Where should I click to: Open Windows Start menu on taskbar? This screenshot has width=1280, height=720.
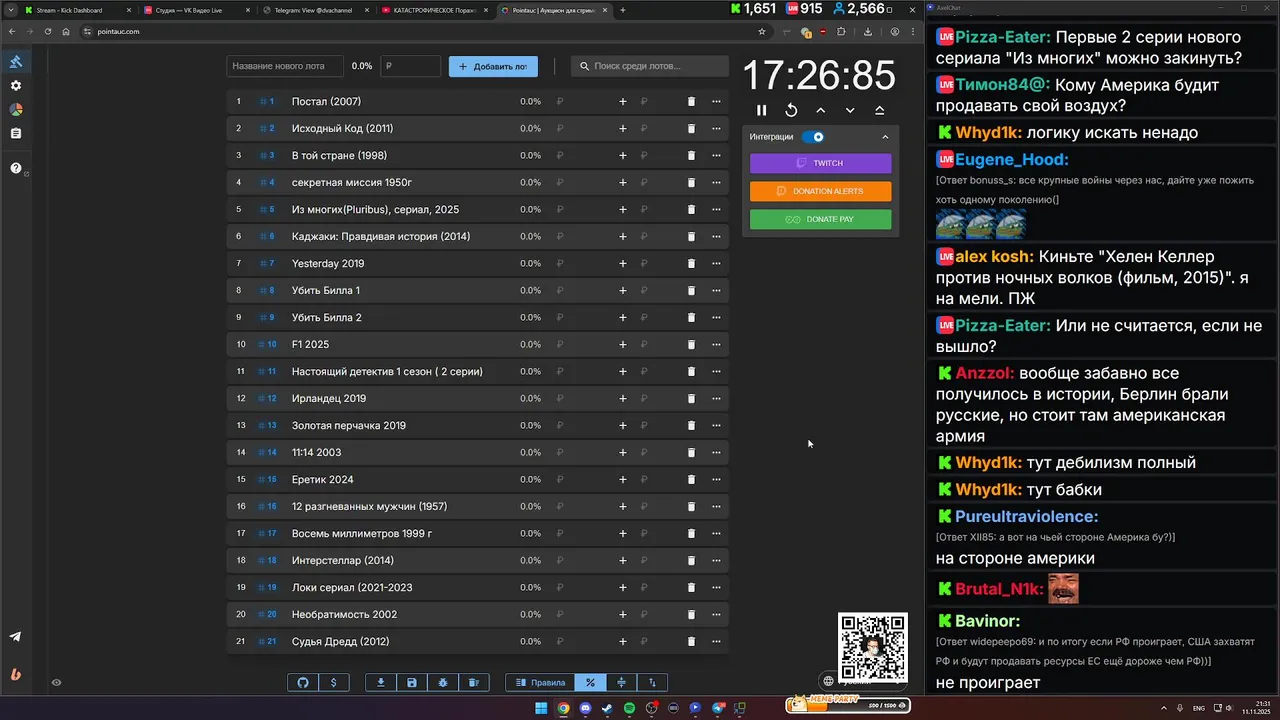[x=541, y=708]
